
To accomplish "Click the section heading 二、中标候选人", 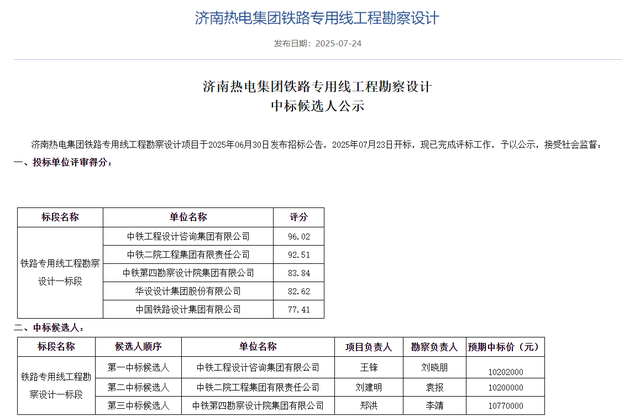I will (x=49, y=327).
